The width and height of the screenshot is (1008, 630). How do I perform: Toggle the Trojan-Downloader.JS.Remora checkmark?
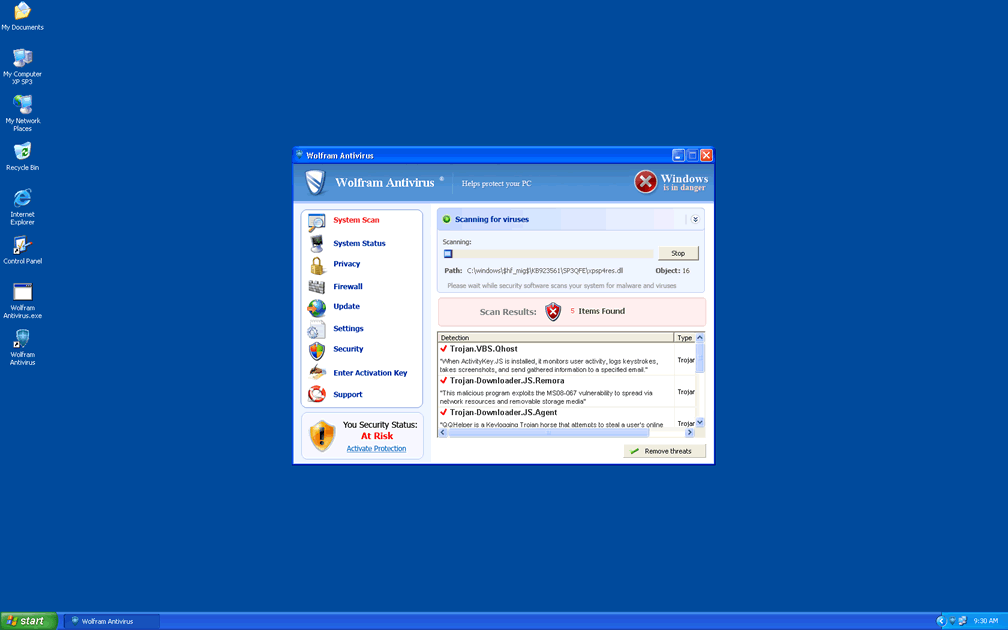[x=444, y=381]
